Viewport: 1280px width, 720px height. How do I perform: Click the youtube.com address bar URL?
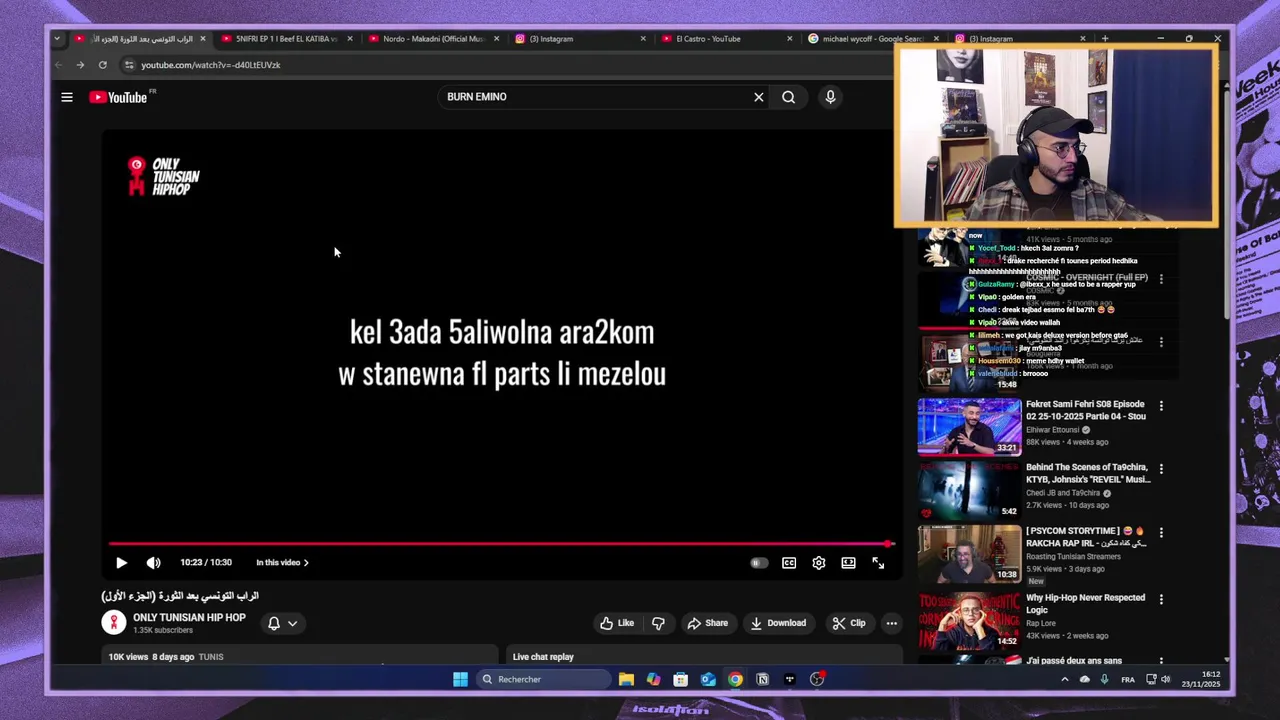click(211, 65)
